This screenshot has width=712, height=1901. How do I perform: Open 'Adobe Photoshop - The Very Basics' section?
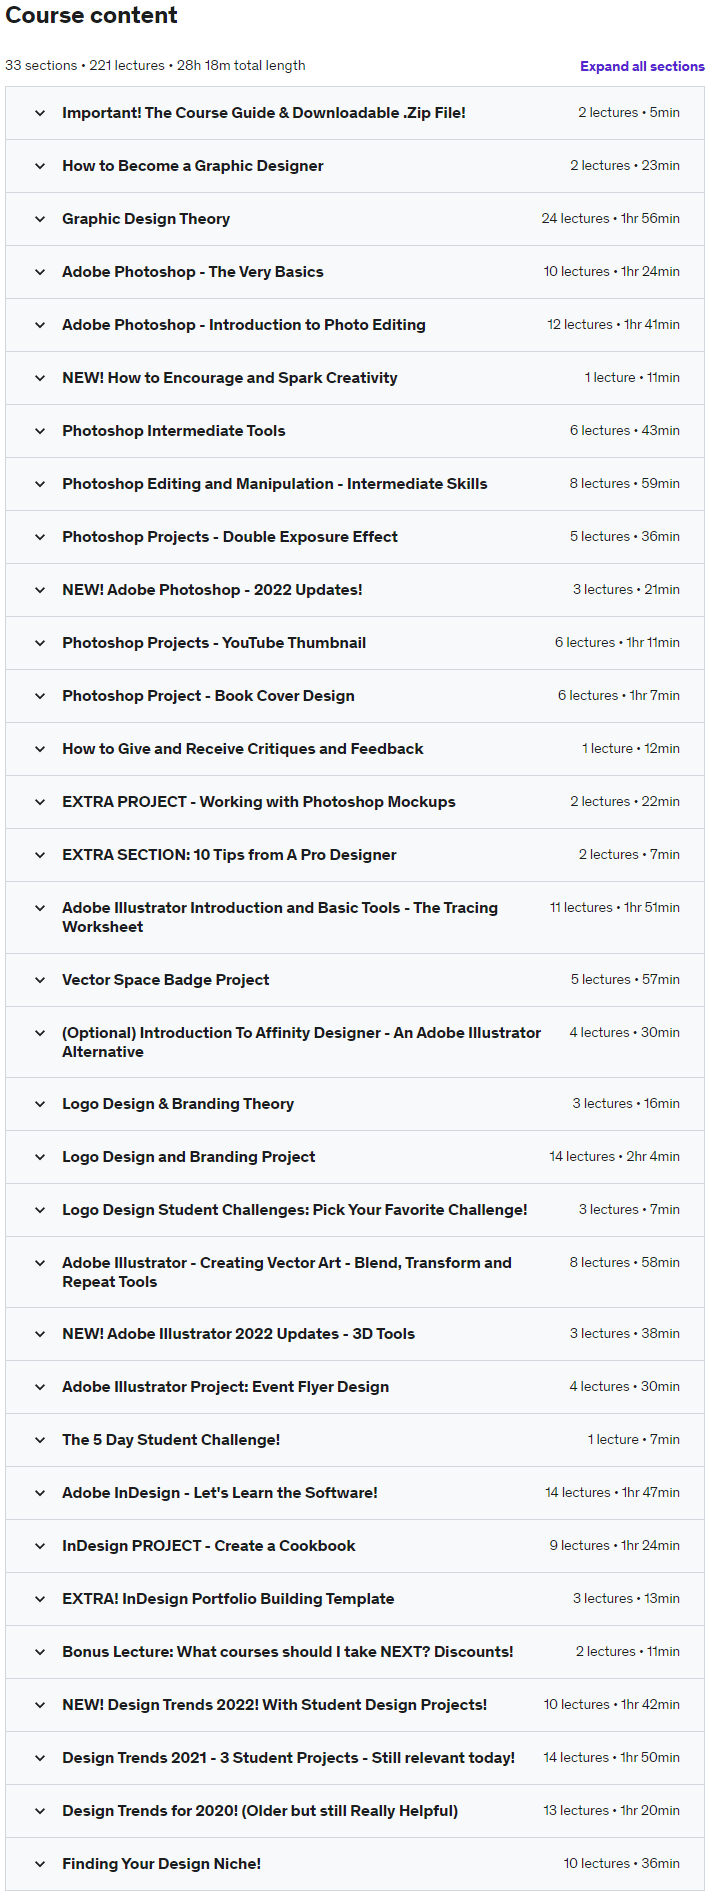355,272
